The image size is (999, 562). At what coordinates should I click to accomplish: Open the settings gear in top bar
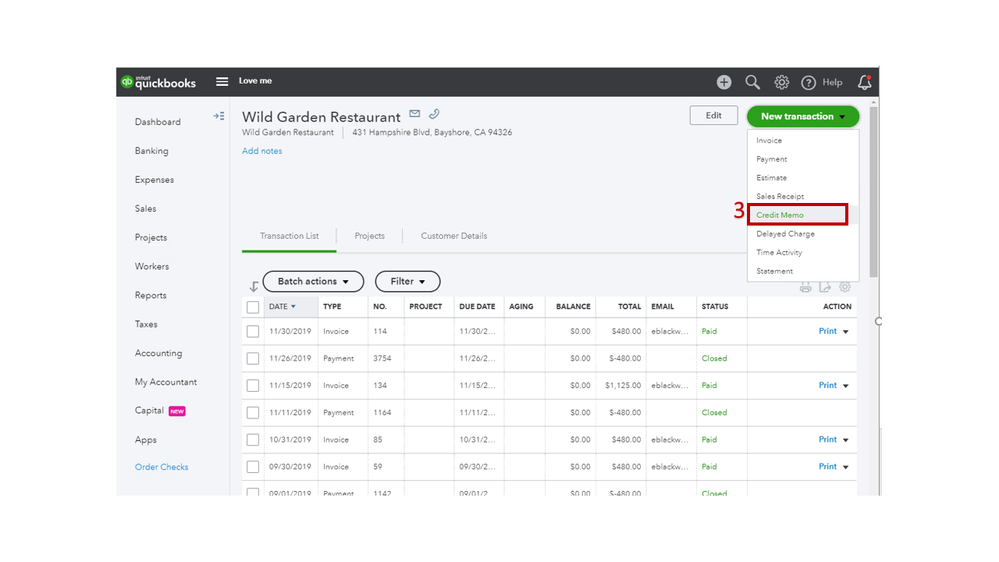[x=781, y=82]
